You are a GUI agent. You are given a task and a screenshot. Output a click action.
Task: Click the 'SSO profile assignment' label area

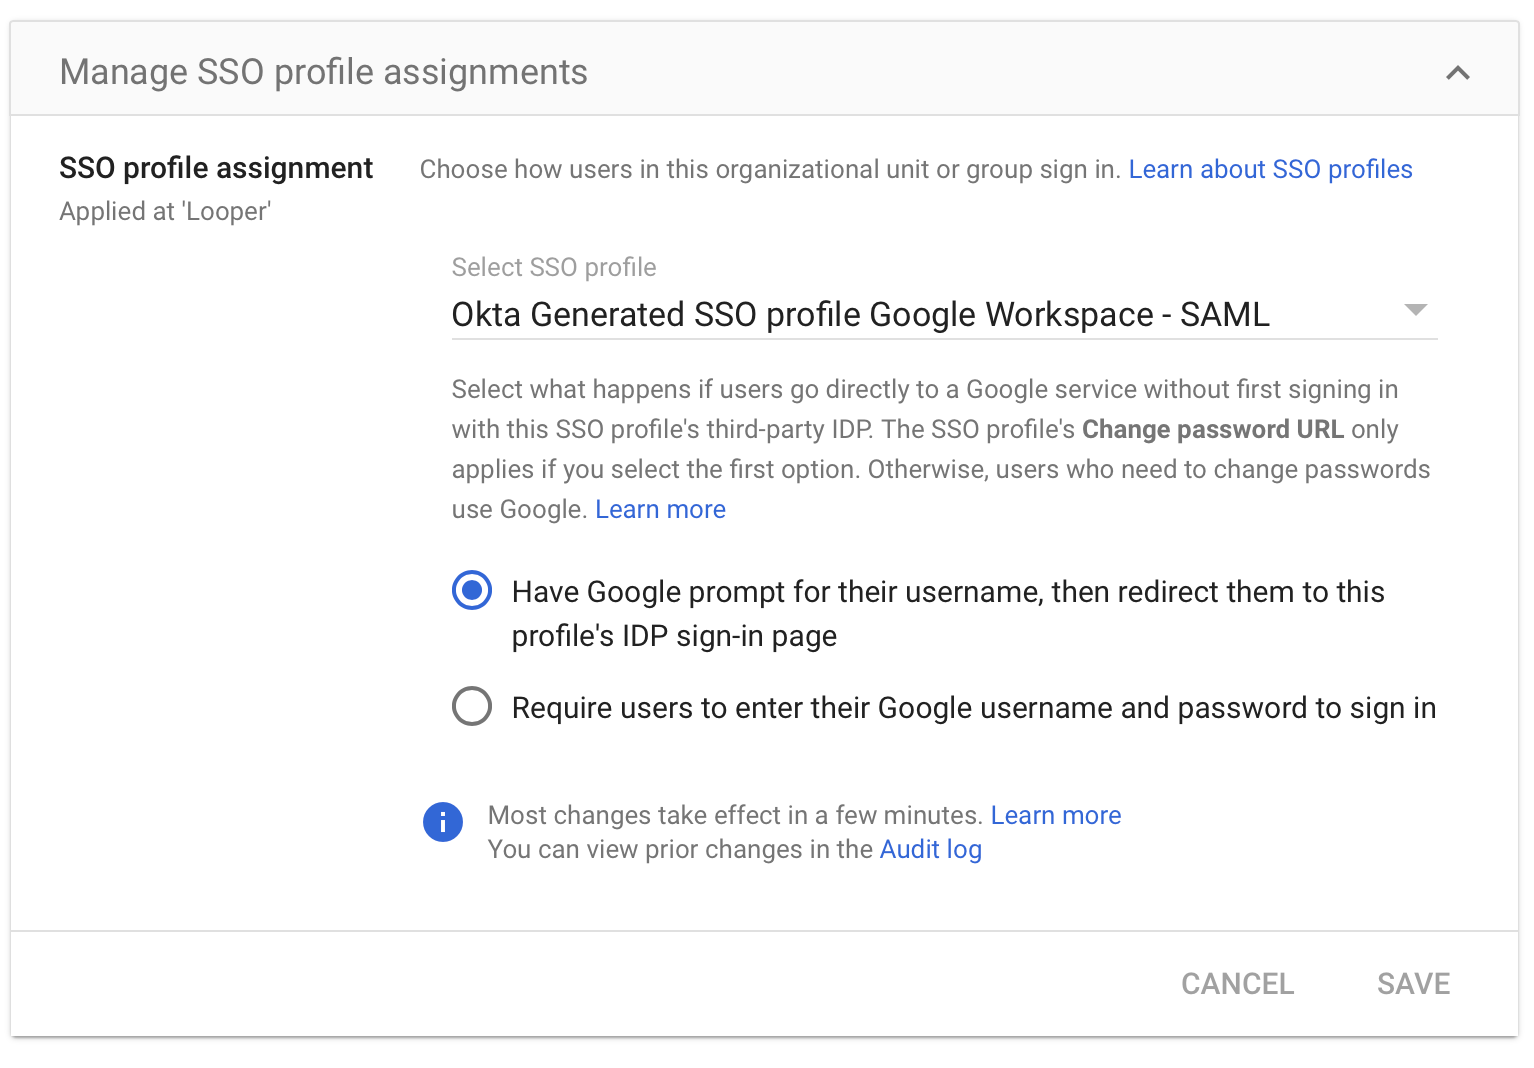[x=216, y=167]
